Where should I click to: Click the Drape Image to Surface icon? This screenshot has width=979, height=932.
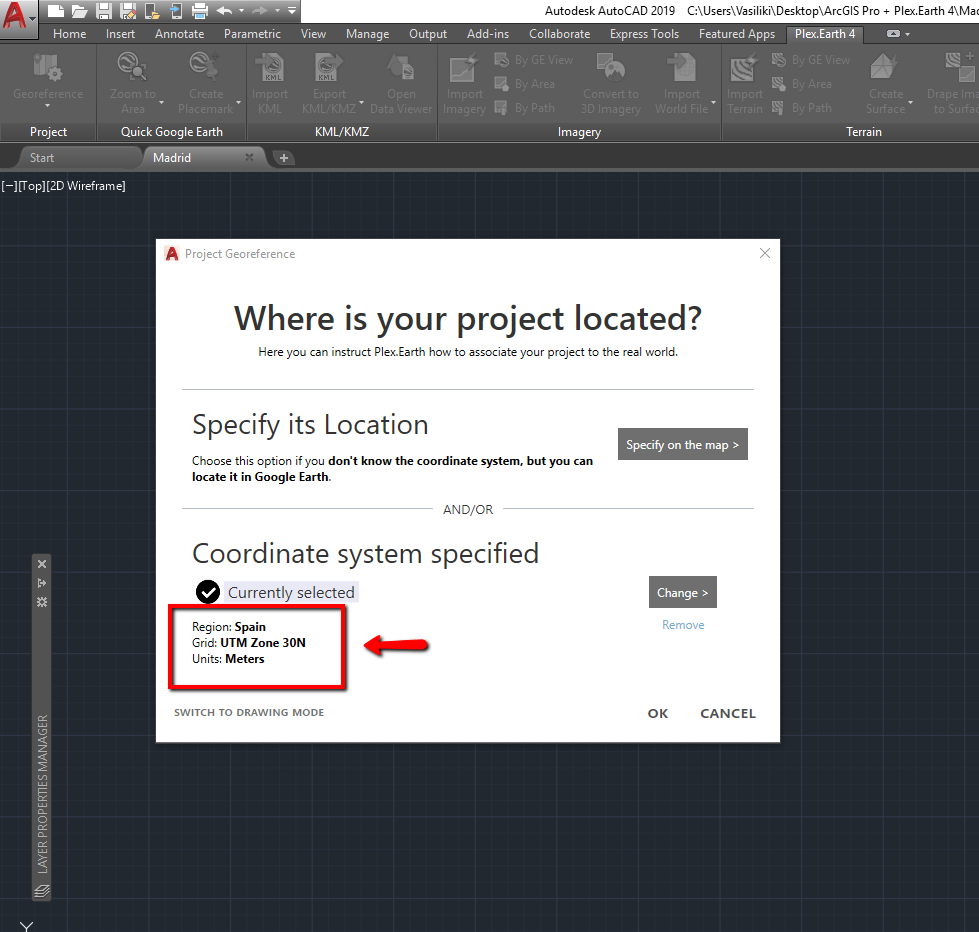960,67
